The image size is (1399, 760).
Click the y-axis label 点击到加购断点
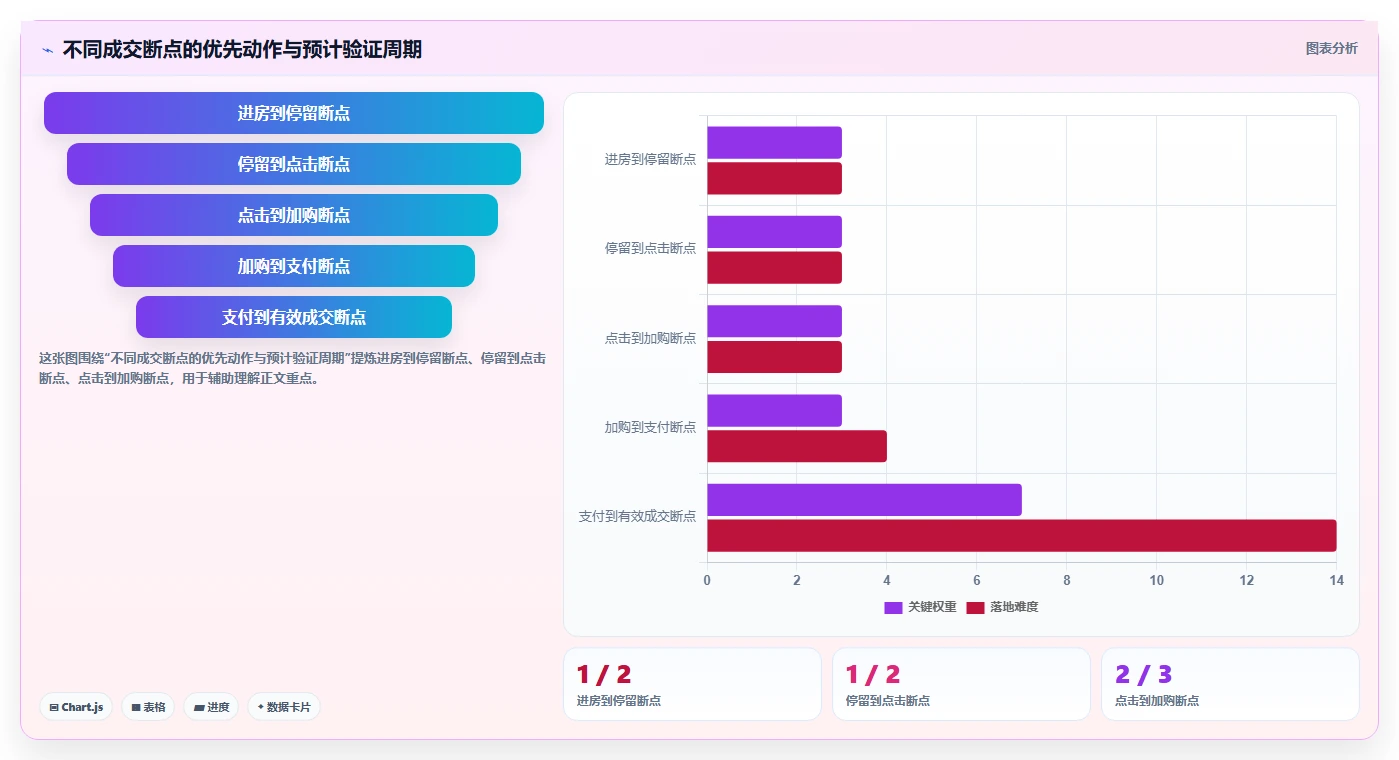650,338
